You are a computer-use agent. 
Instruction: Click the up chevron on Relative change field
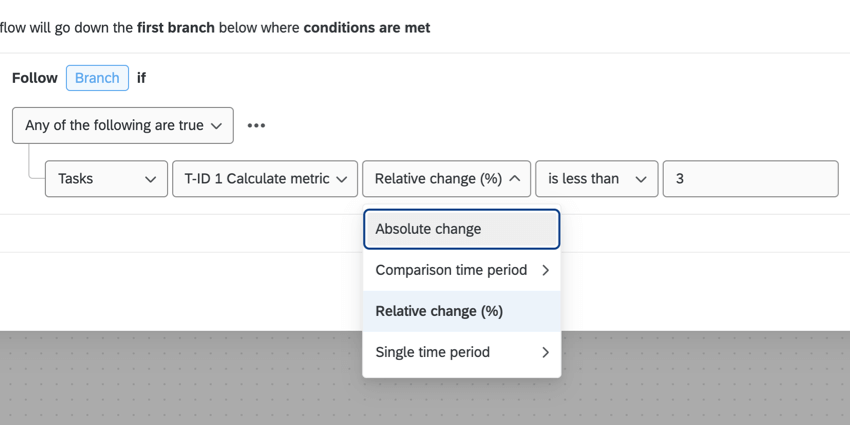tap(514, 179)
